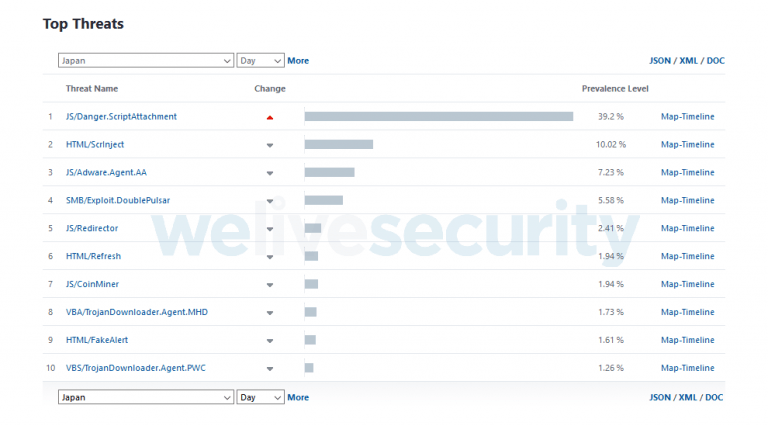768x426 pixels.
Task: Download the top JSON export
Action: (660, 61)
